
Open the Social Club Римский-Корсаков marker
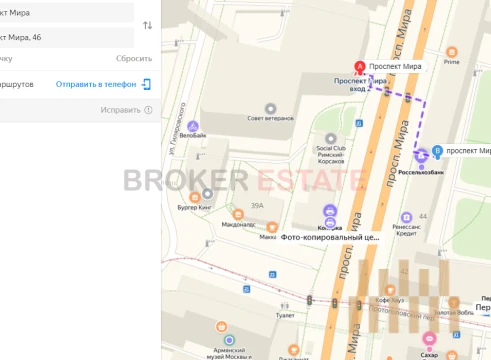(x=331, y=138)
